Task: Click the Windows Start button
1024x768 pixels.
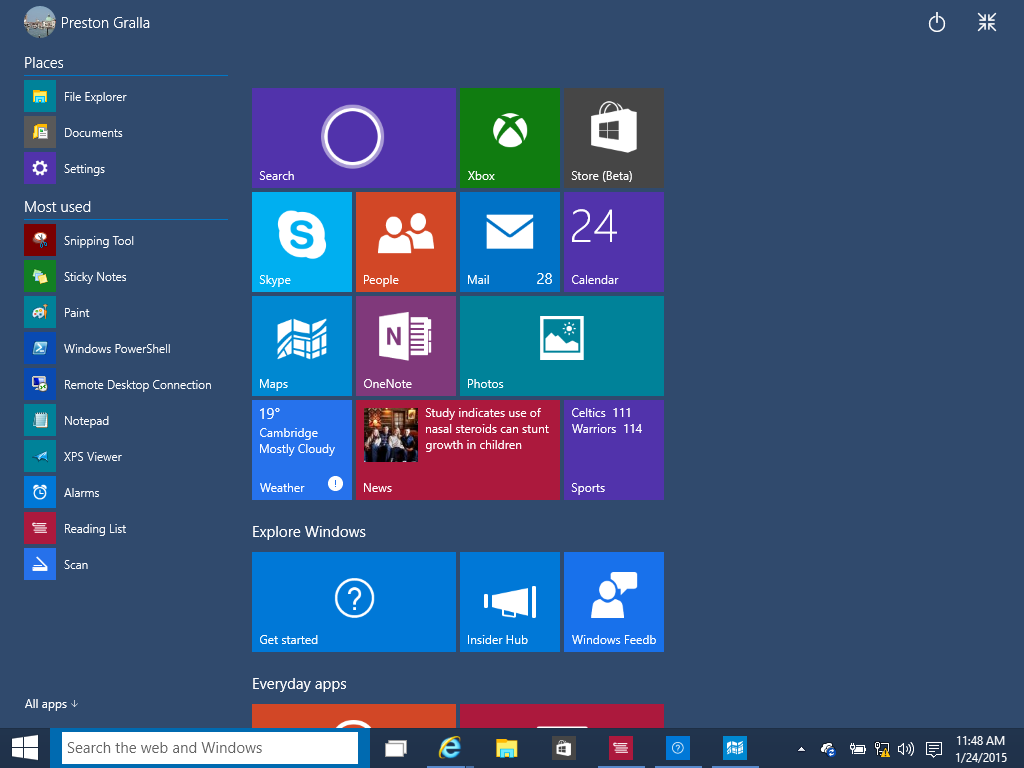Action: 25,748
